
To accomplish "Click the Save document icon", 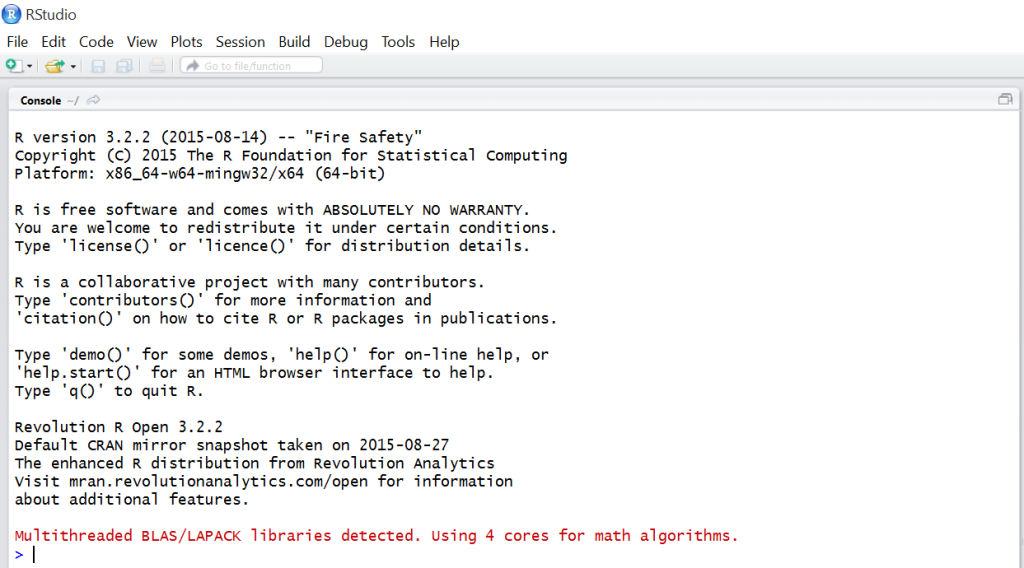I will pyautogui.click(x=98, y=66).
